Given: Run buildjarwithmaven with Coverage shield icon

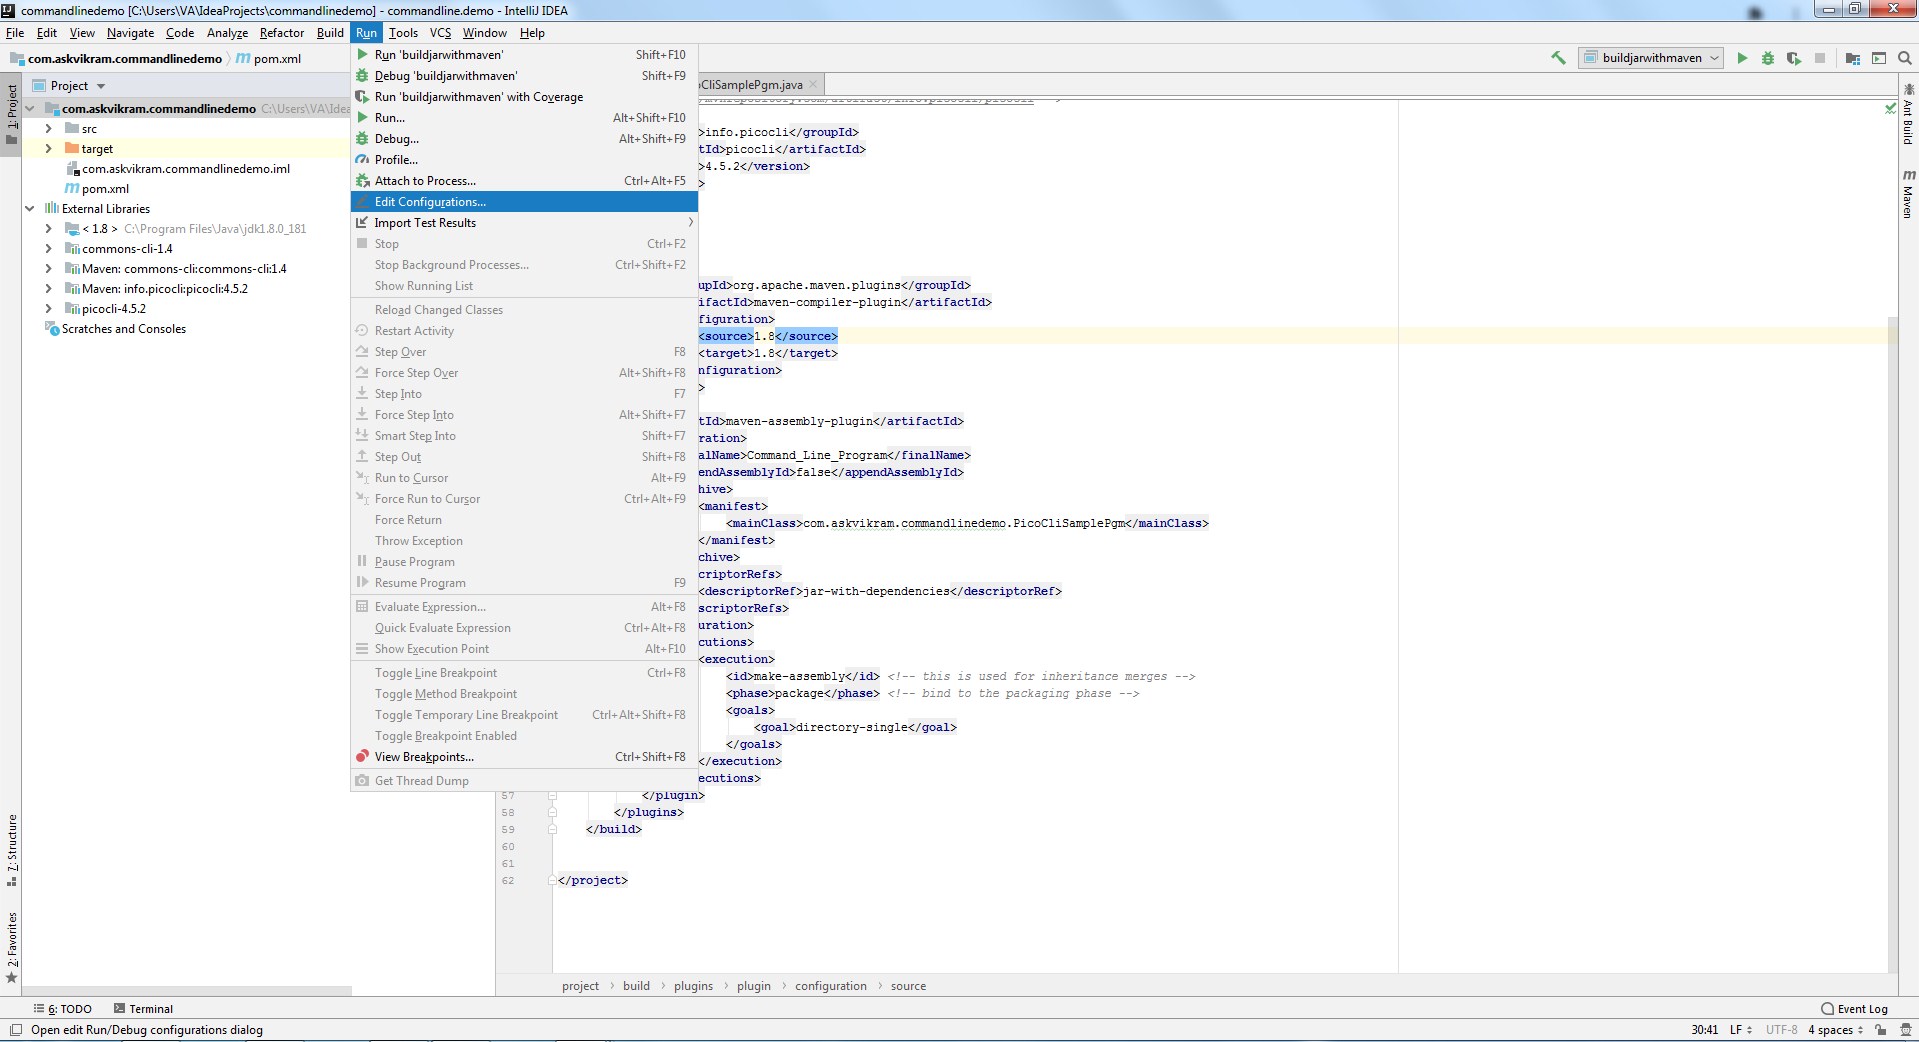Looking at the screenshot, I should tap(1792, 58).
